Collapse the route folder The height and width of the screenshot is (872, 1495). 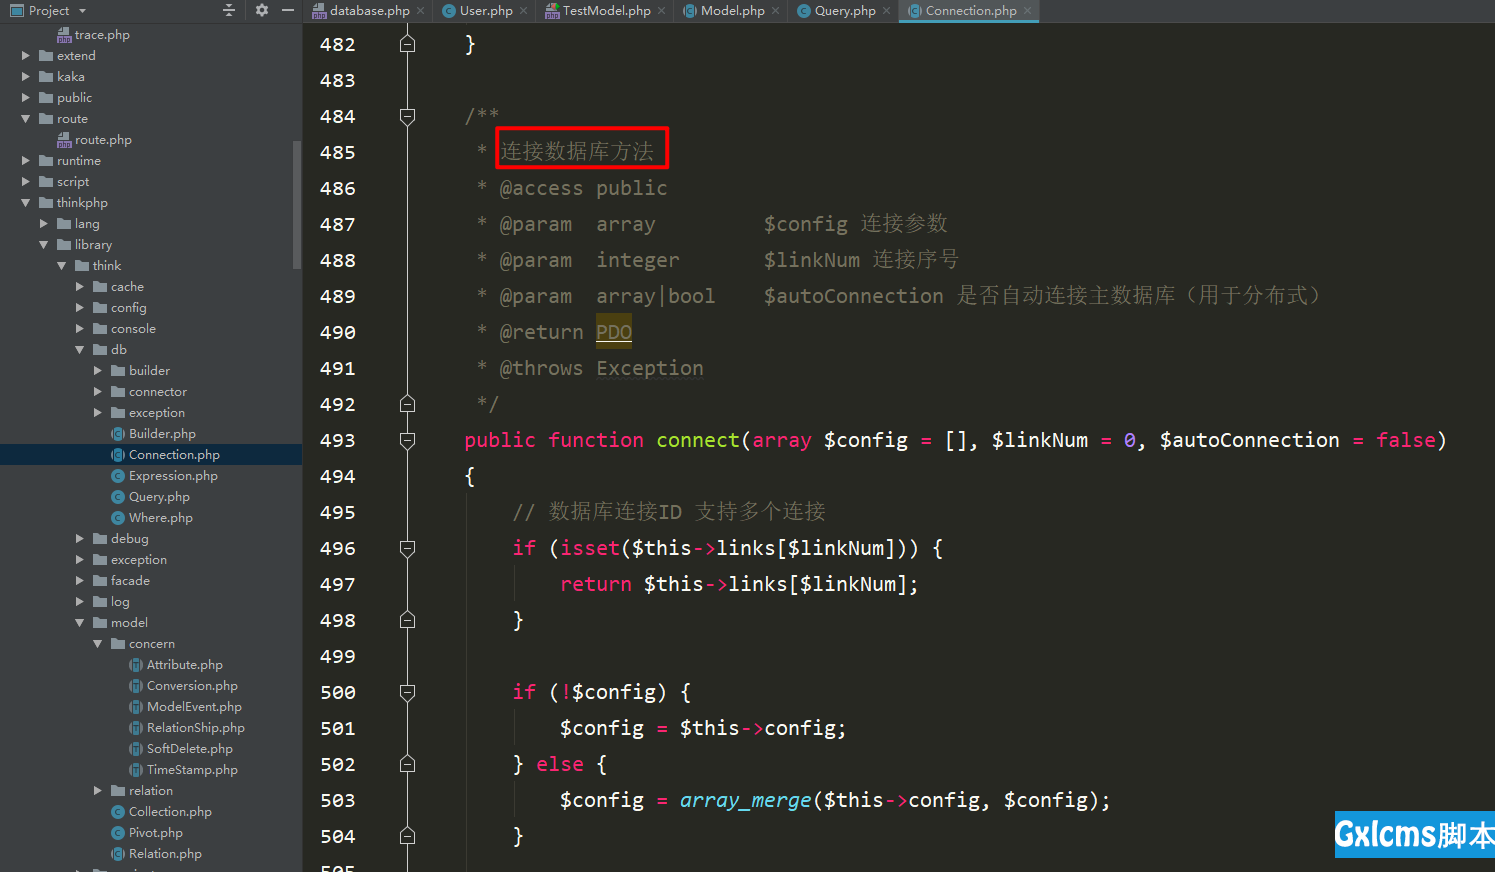click(26, 119)
